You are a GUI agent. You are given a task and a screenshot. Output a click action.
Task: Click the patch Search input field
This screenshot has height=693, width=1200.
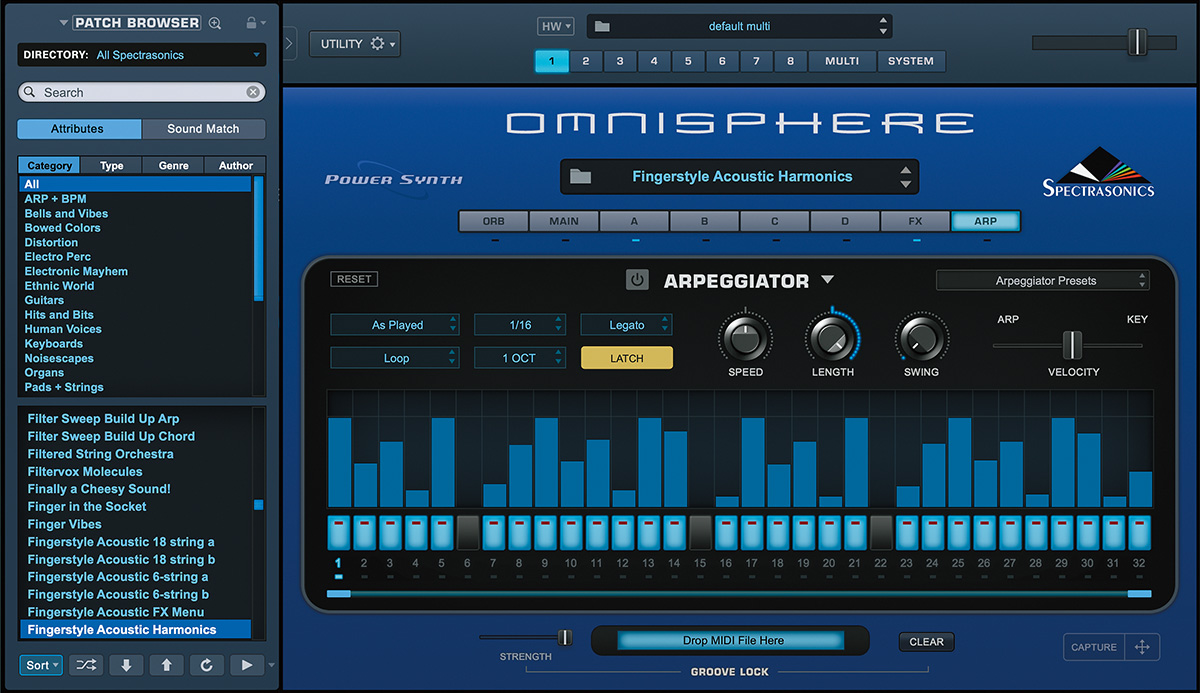tap(141, 92)
